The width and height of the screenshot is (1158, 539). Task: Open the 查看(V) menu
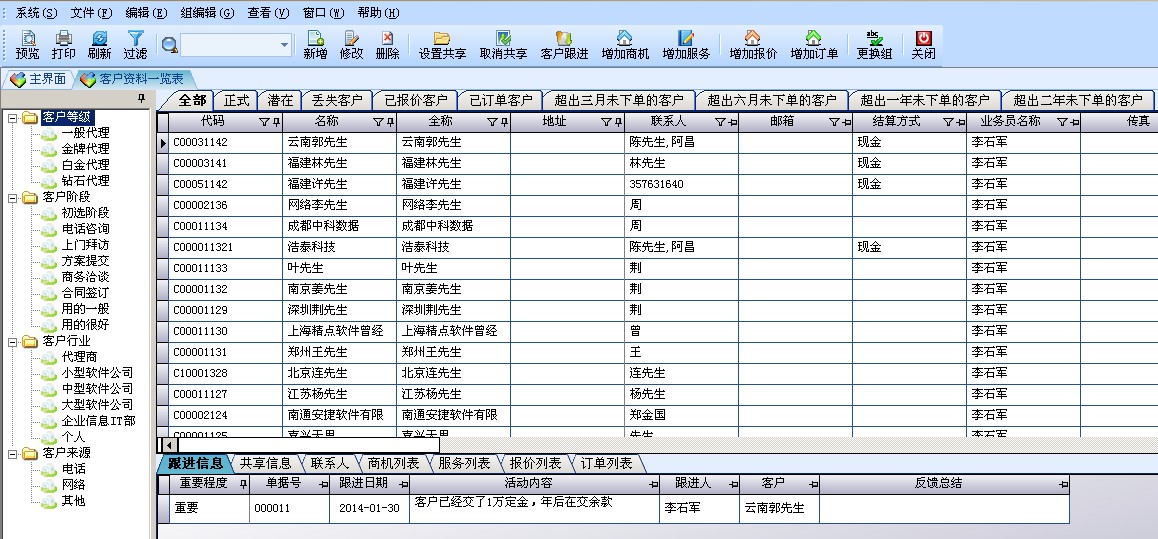[x=268, y=13]
